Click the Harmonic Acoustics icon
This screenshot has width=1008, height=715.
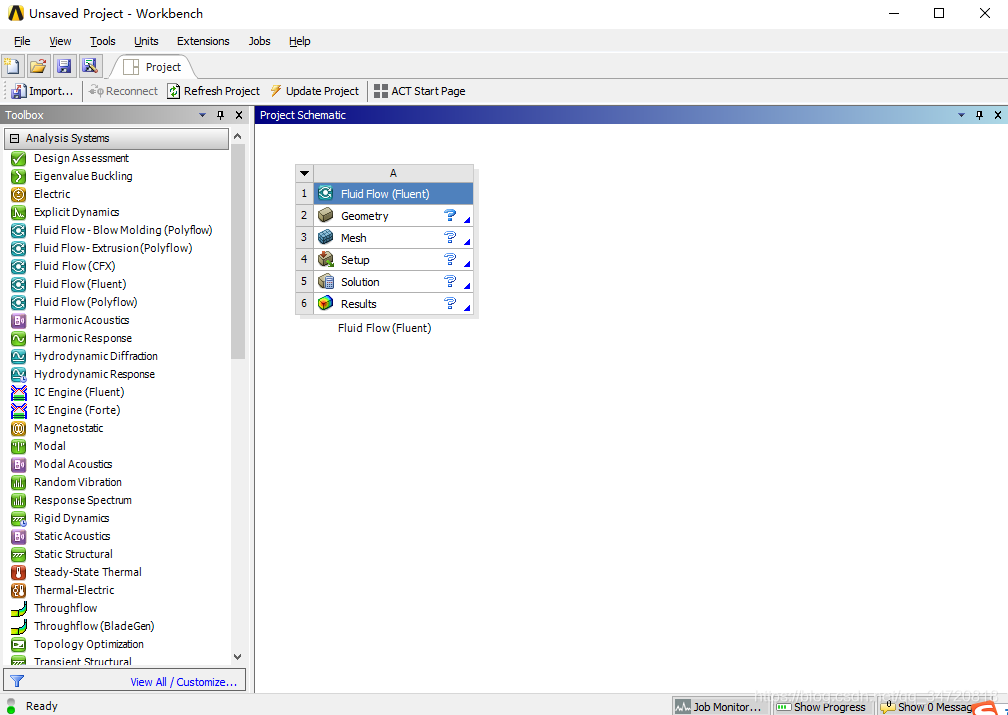pos(19,320)
